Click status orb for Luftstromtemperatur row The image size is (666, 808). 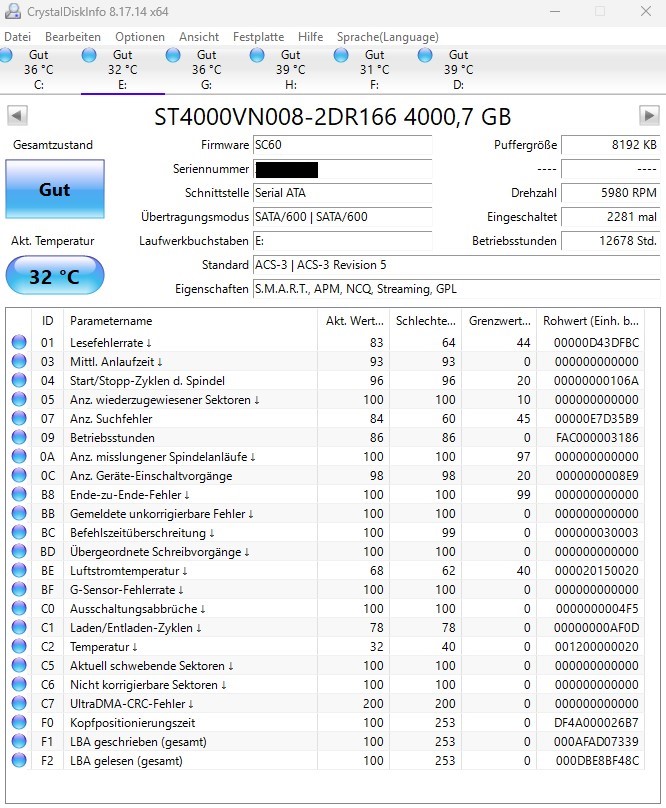pos(19,570)
